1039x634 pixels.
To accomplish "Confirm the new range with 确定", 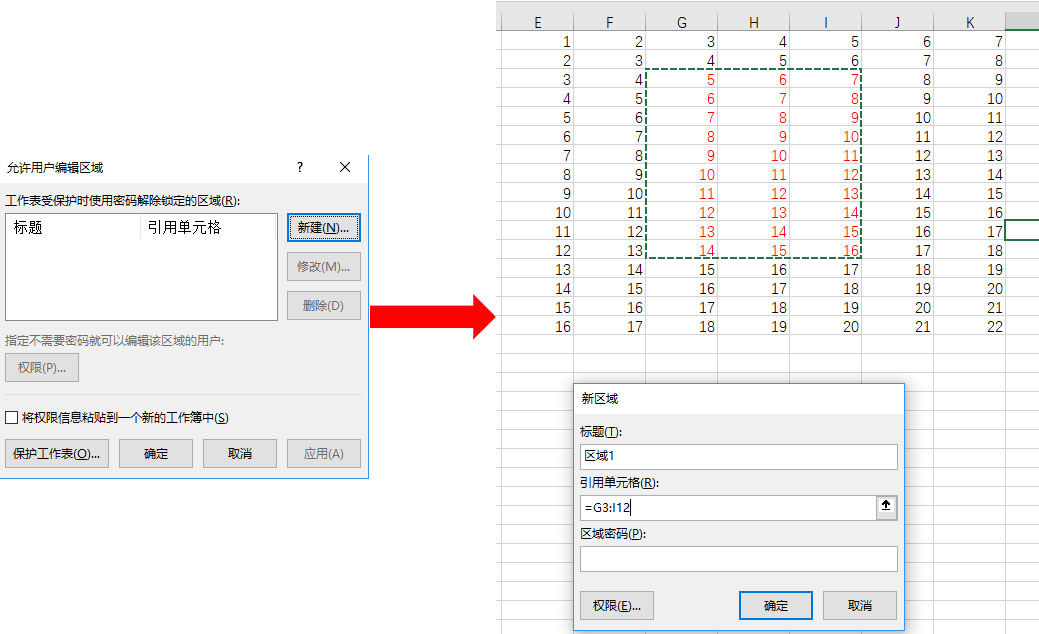I will [x=775, y=605].
